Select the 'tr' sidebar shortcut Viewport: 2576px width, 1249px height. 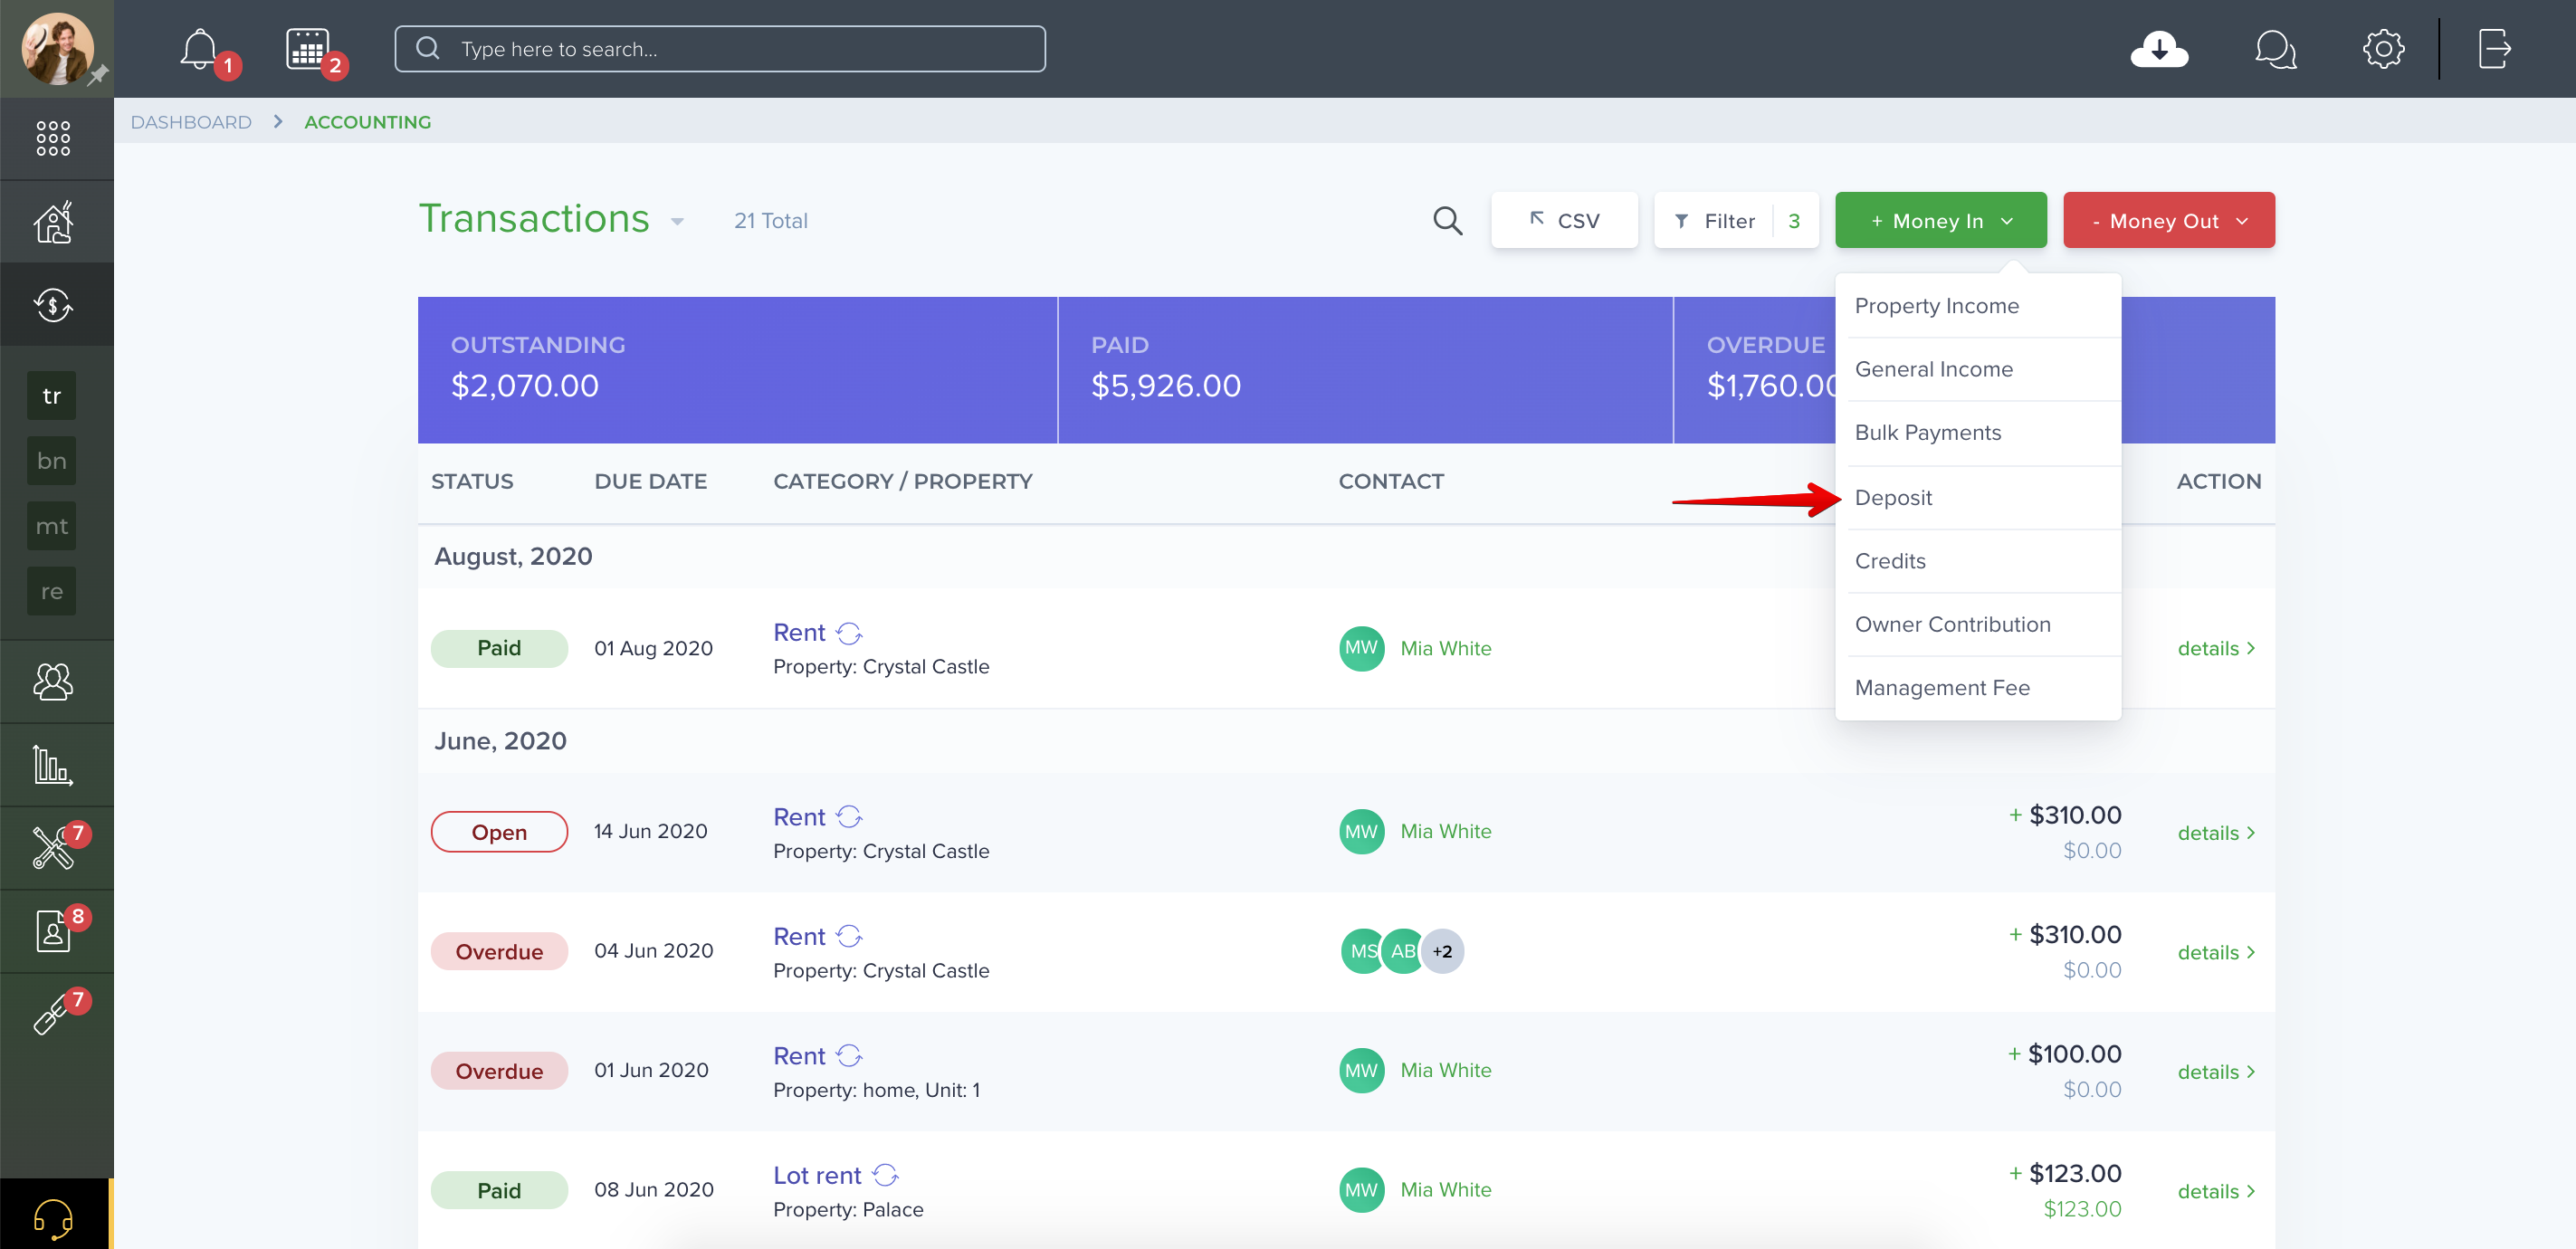(52, 396)
